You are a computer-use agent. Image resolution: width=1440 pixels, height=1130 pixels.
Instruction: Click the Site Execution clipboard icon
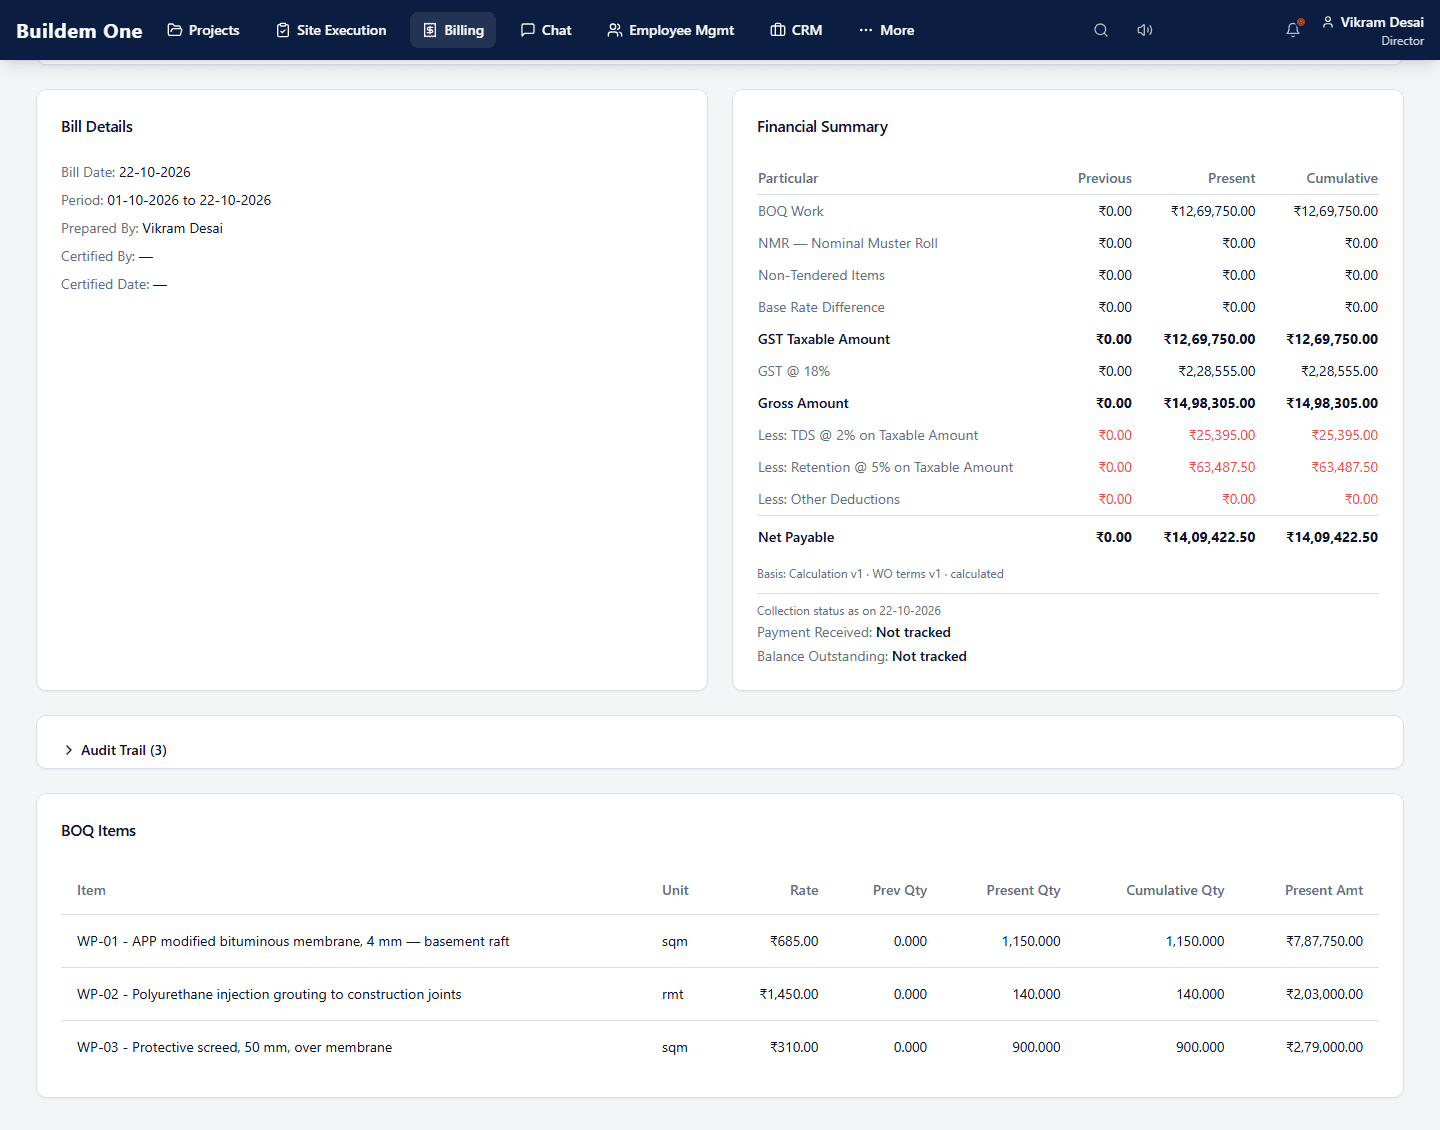283,30
